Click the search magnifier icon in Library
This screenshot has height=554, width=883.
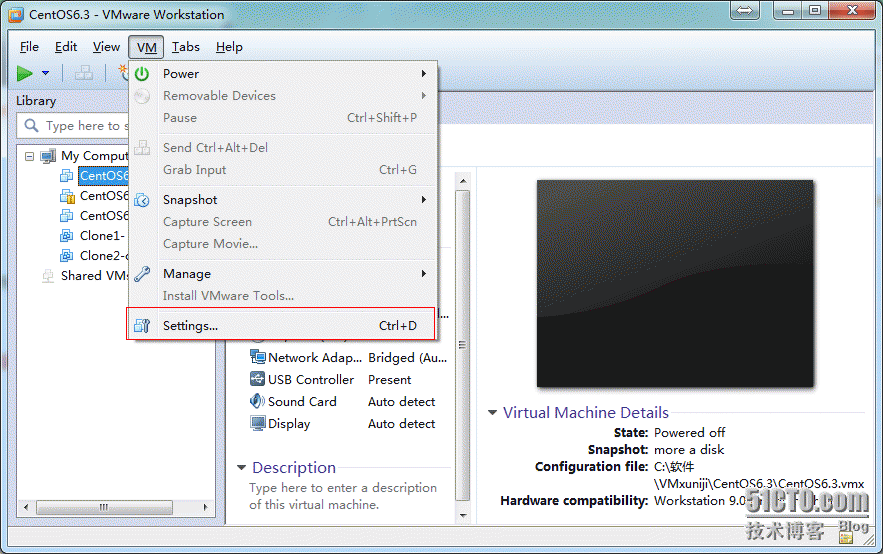32,125
